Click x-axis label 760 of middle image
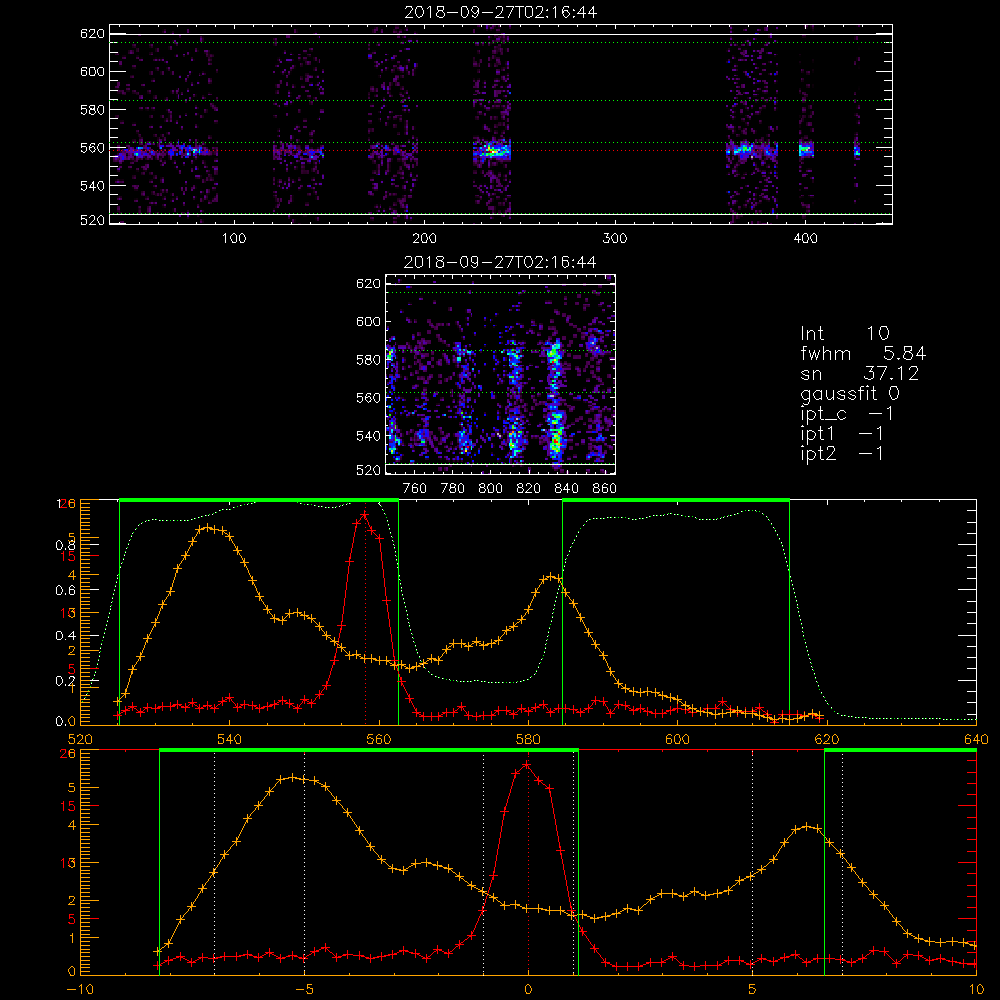This screenshot has width=1000, height=1000. coord(415,489)
